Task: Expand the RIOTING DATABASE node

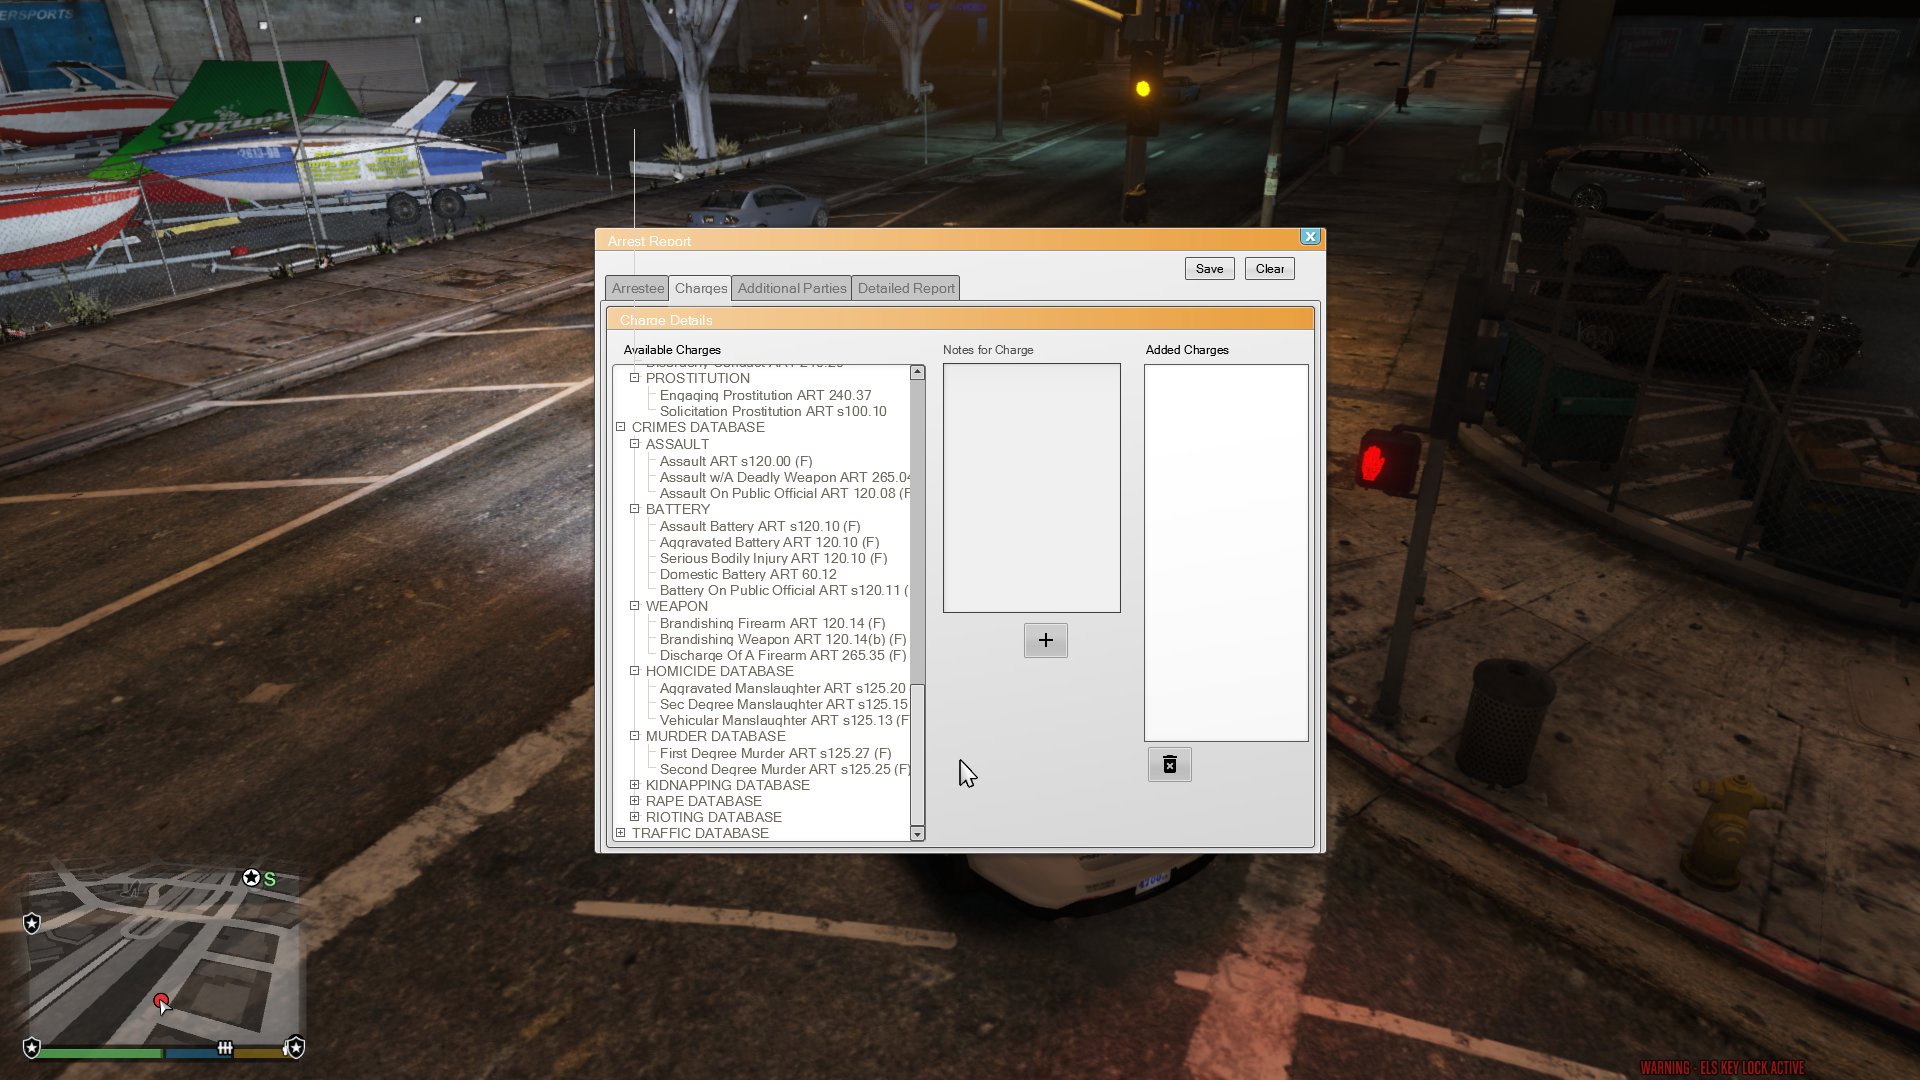Action: click(x=634, y=817)
